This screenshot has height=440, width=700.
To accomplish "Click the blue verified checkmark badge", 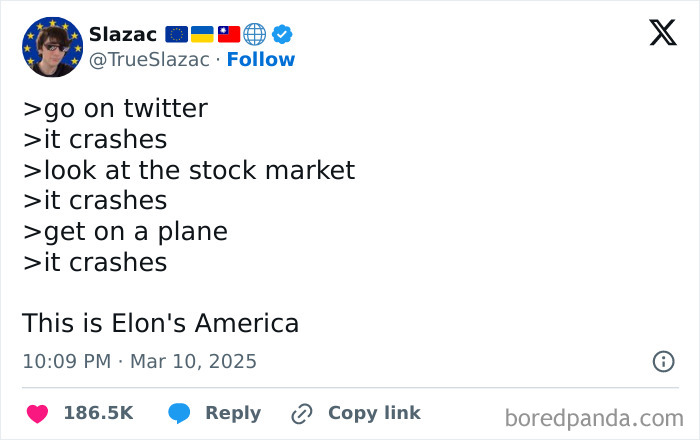I will (282, 34).
